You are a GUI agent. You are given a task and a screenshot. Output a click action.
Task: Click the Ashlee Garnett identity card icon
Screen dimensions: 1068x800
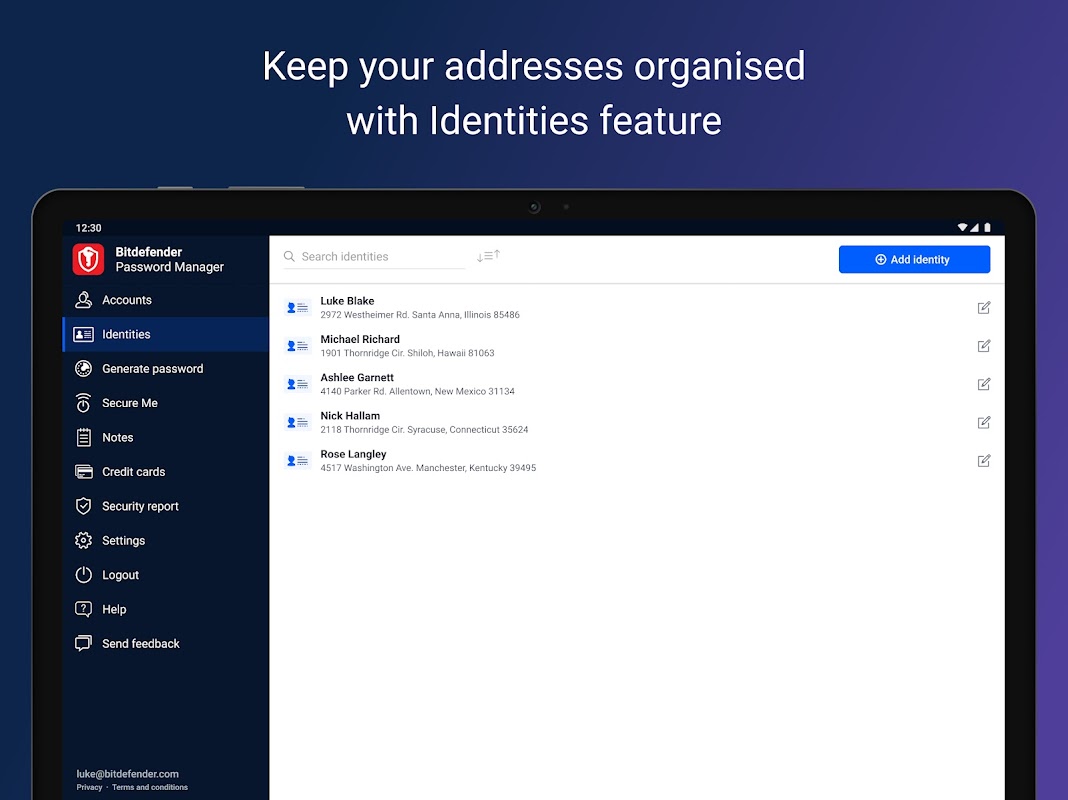pyautogui.click(x=298, y=384)
